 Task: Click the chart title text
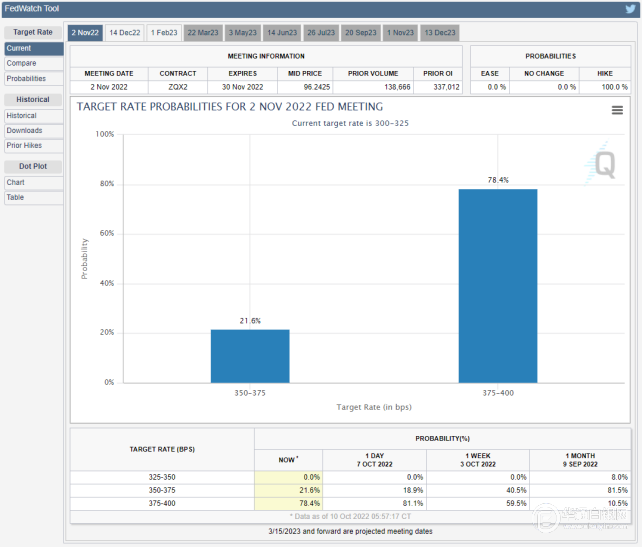pyautogui.click(x=230, y=107)
